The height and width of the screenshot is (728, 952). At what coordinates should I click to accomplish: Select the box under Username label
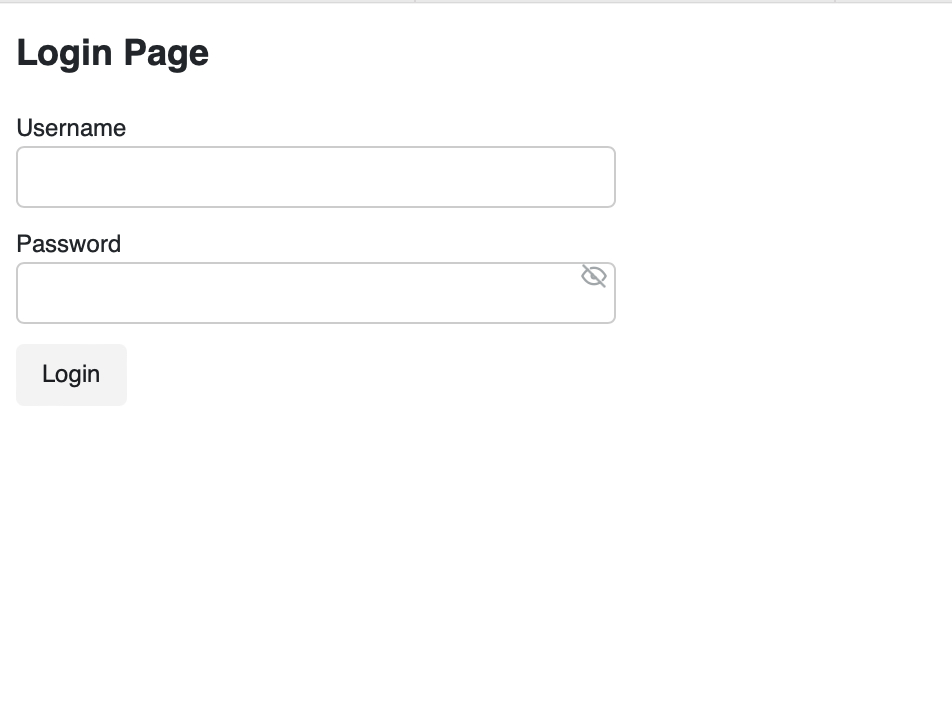point(315,177)
